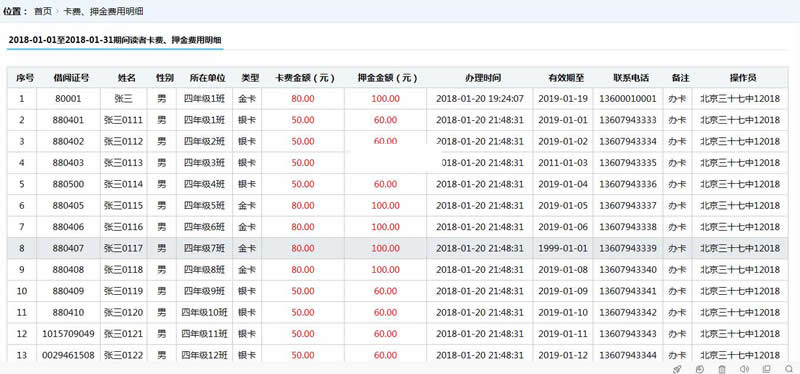Go to 首页 in the breadcrumb
Viewport: 800px width, 374px height.
(x=43, y=11)
